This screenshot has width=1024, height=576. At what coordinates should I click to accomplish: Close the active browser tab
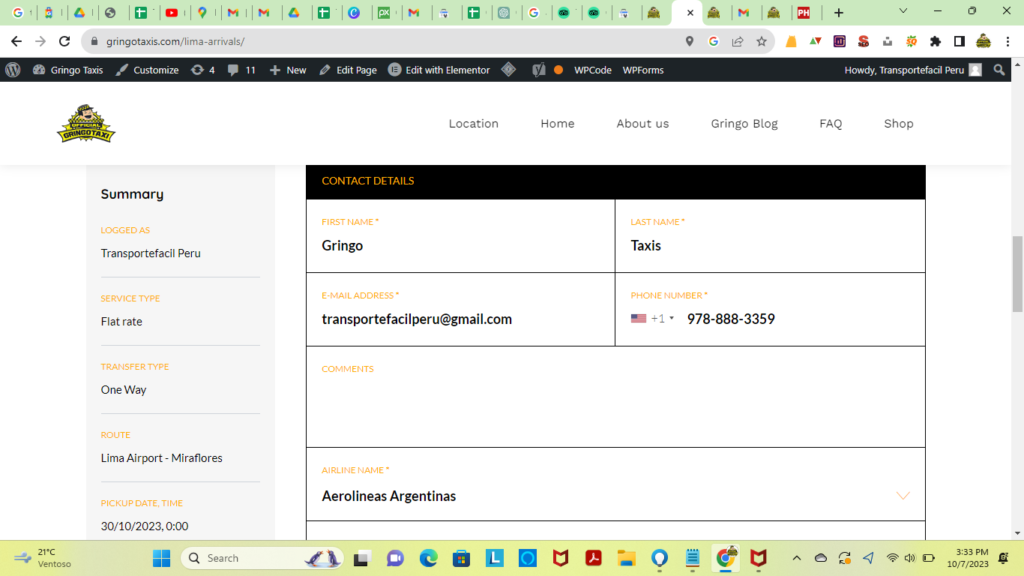(690, 12)
